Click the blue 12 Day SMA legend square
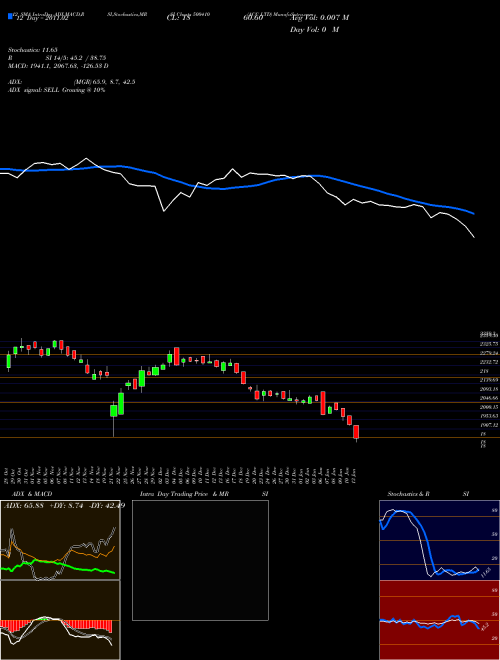The width and height of the screenshot is (500, 660). point(10,16)
